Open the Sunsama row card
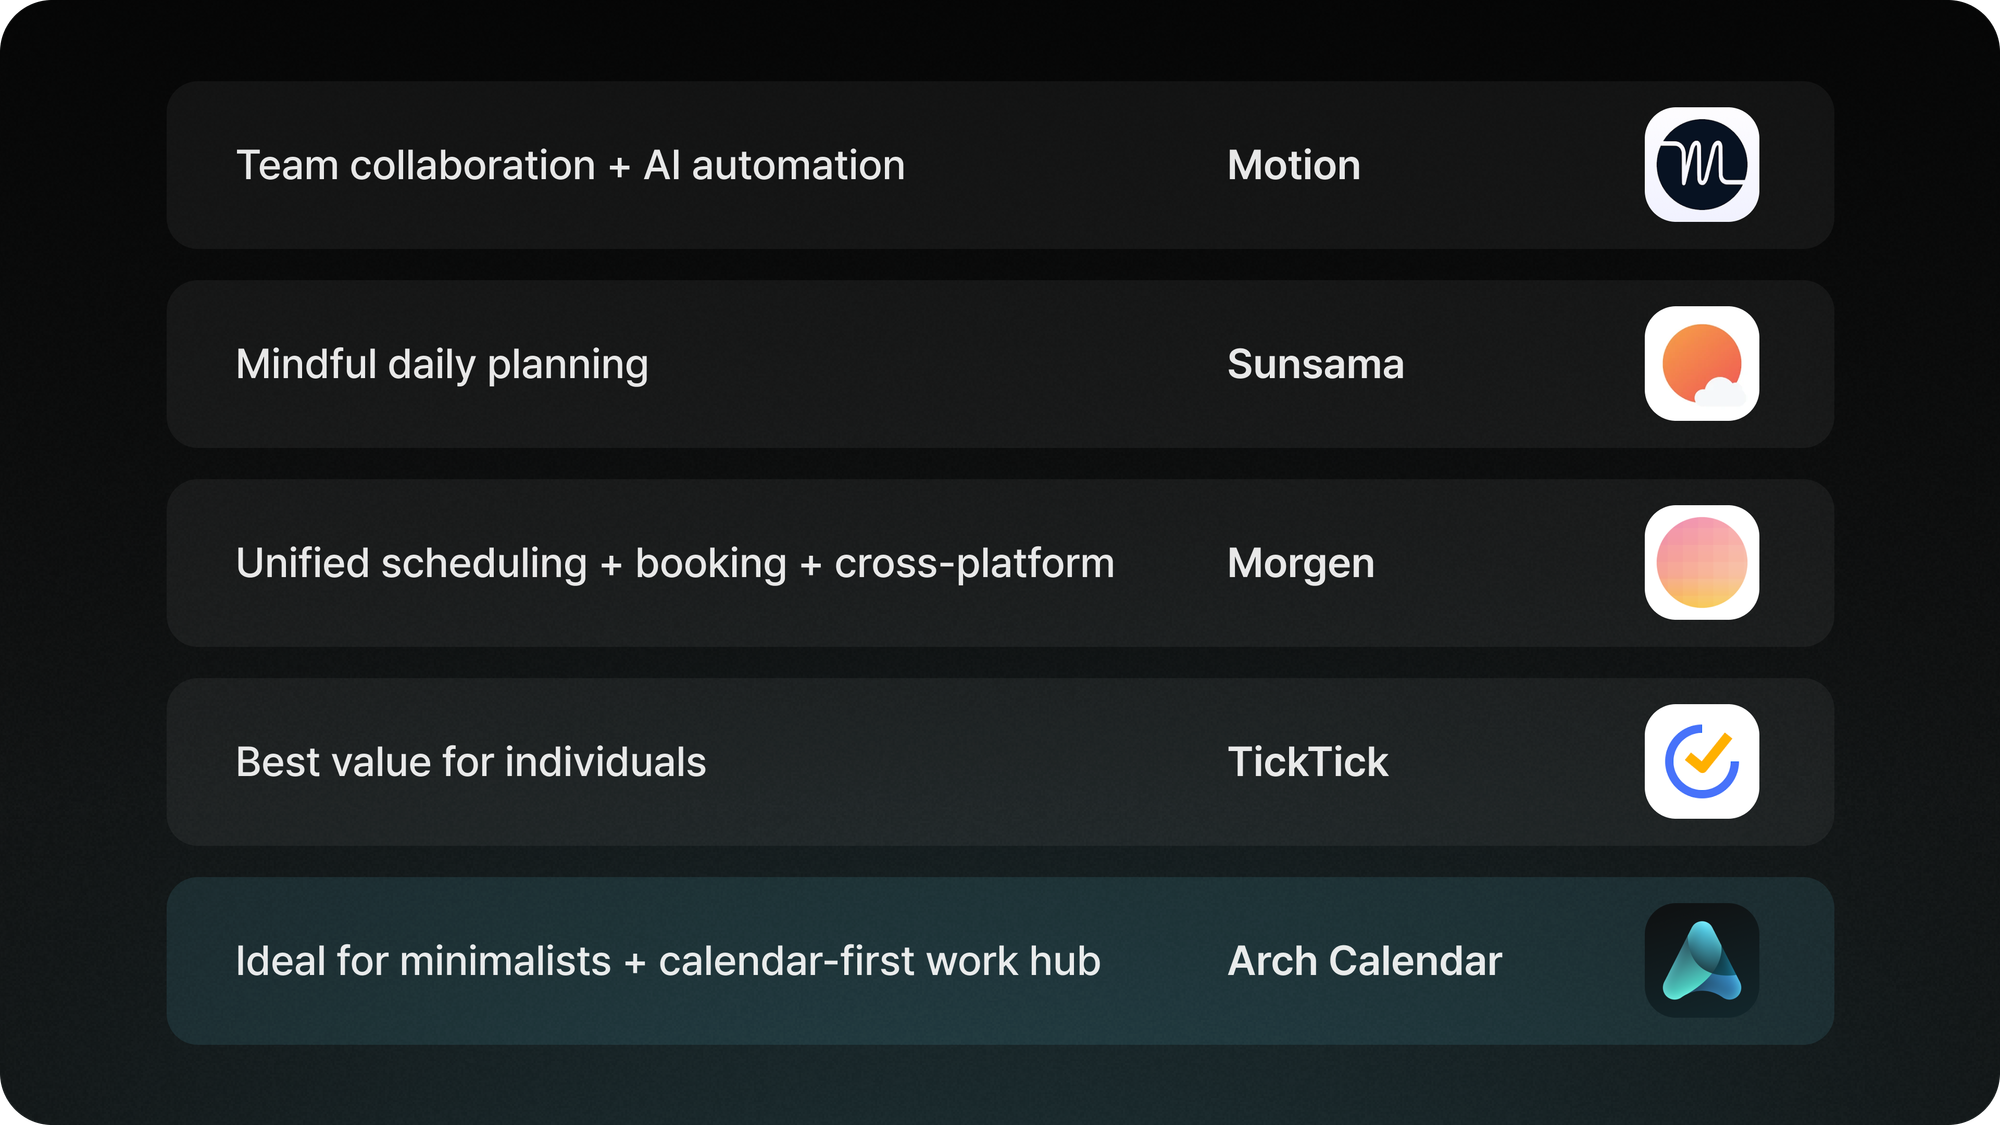The image size is (2000, 1125). coord(1000,364)
